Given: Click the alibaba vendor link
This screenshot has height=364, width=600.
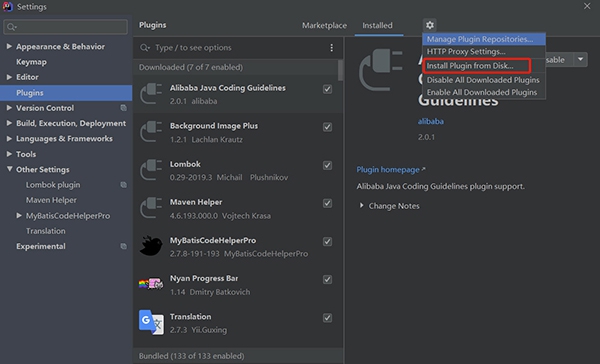Looking at the screenshot, I should 430,121.
